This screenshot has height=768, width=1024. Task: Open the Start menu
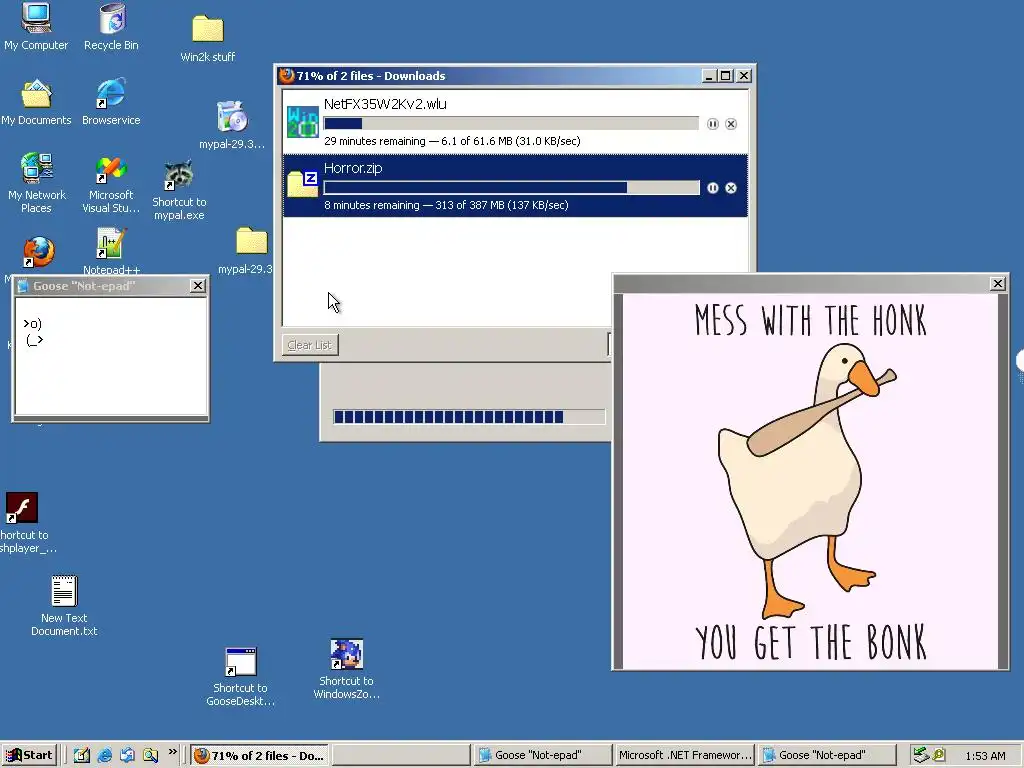click(x=29, y=755)
